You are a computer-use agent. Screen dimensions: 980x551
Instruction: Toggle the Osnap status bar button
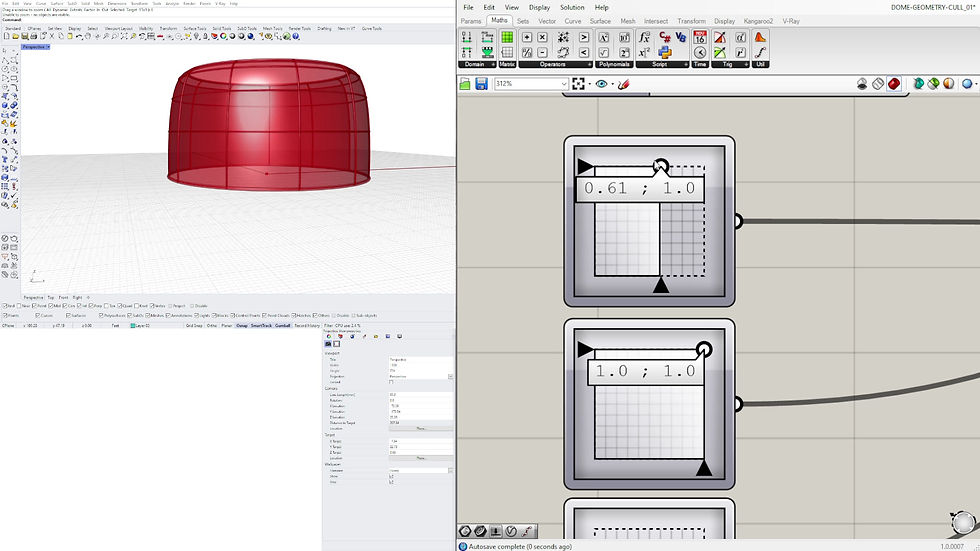(x=242, y=325)
